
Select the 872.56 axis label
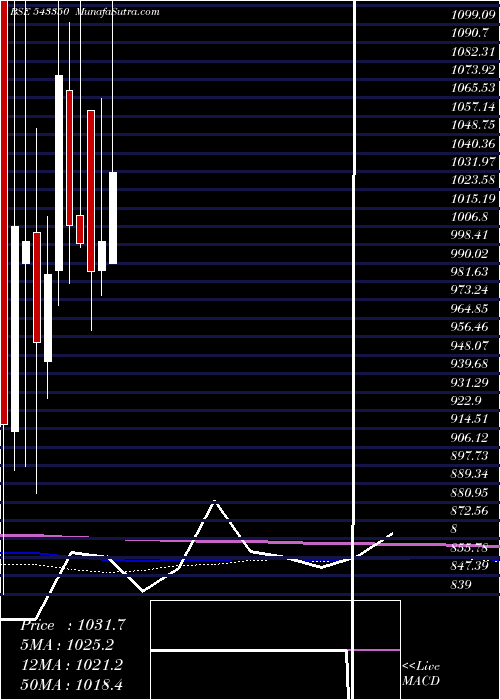pos(471,511)
